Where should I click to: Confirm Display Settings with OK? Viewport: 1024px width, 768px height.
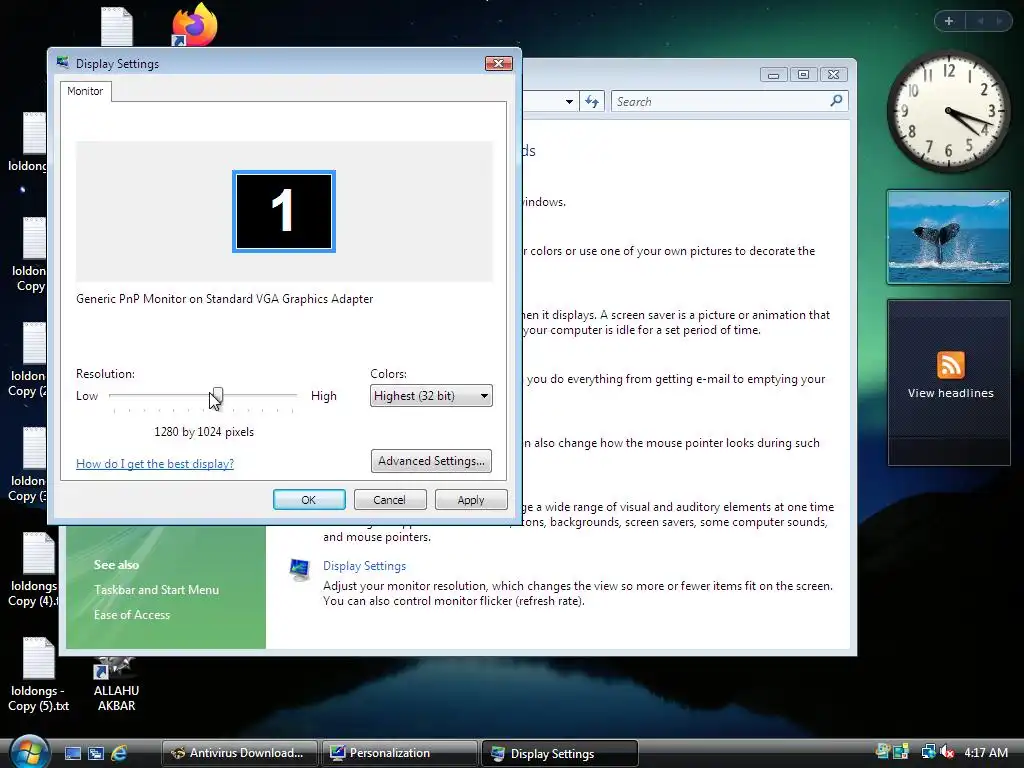pos(309,500)
